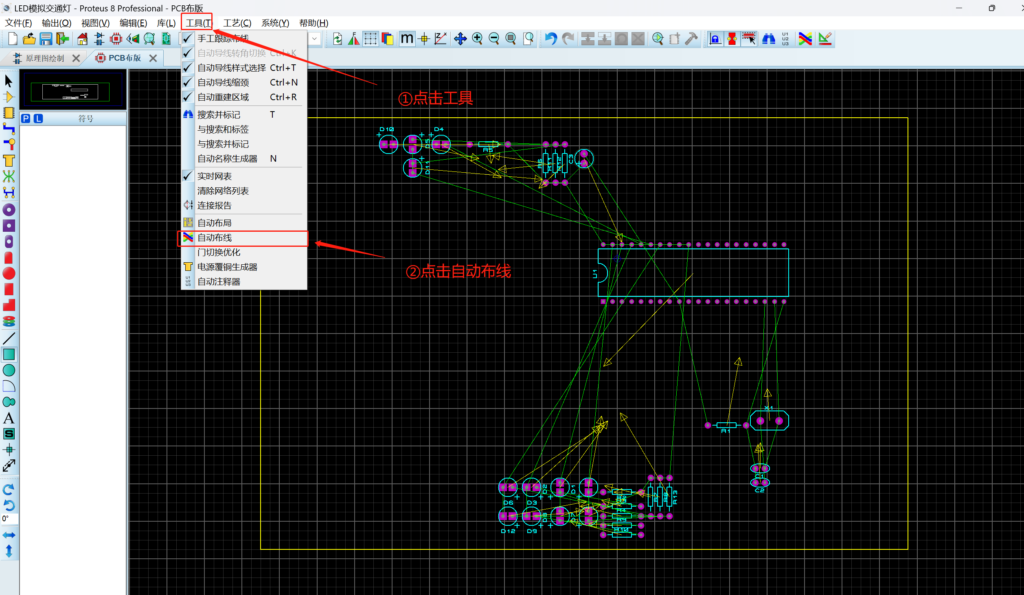Toggle the 实时网表 checkmark option
Viewport: 1024px width, 595px height.
point(214,176)
